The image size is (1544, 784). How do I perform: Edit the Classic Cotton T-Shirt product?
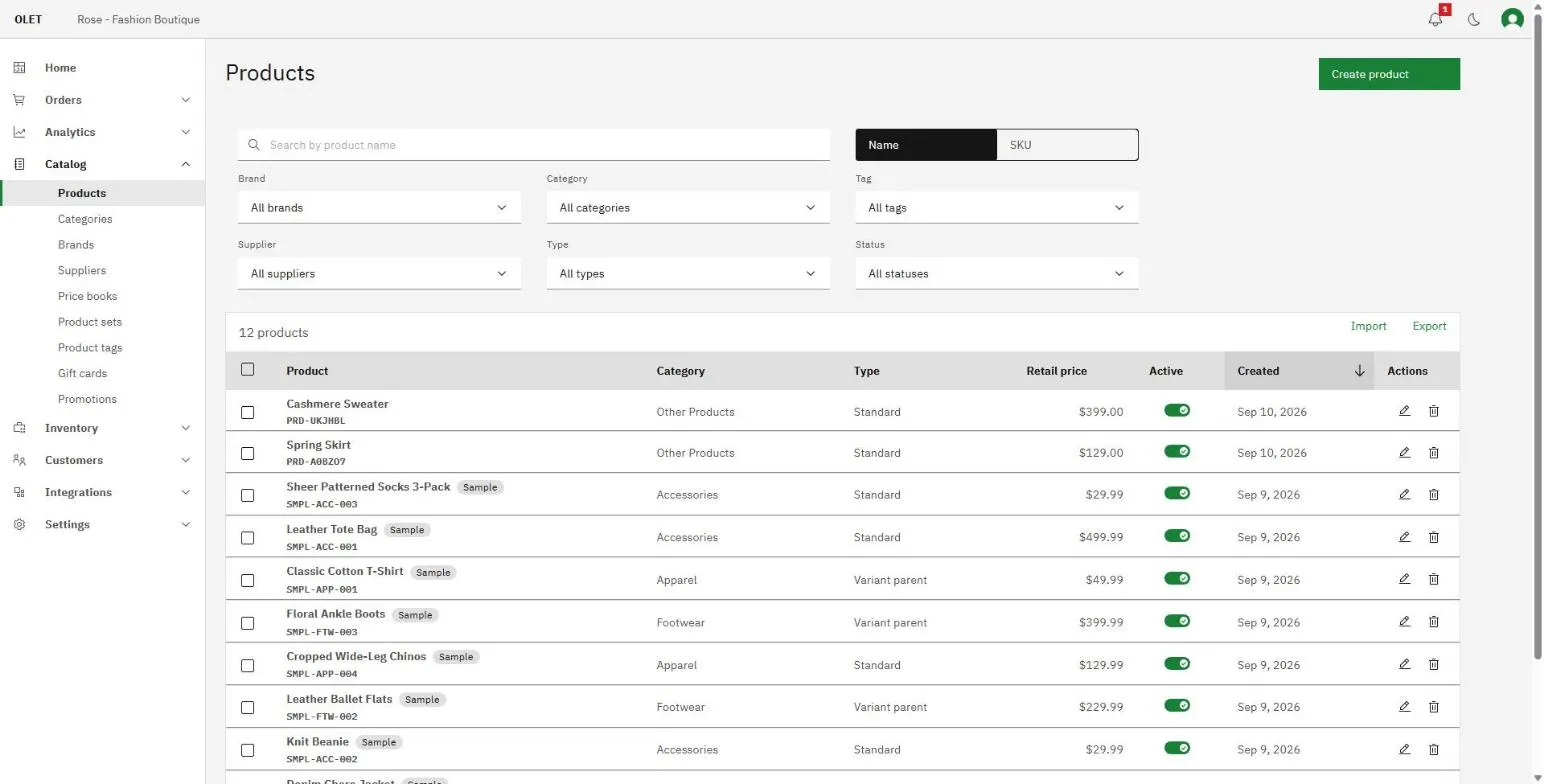(x=1404, y=579)
